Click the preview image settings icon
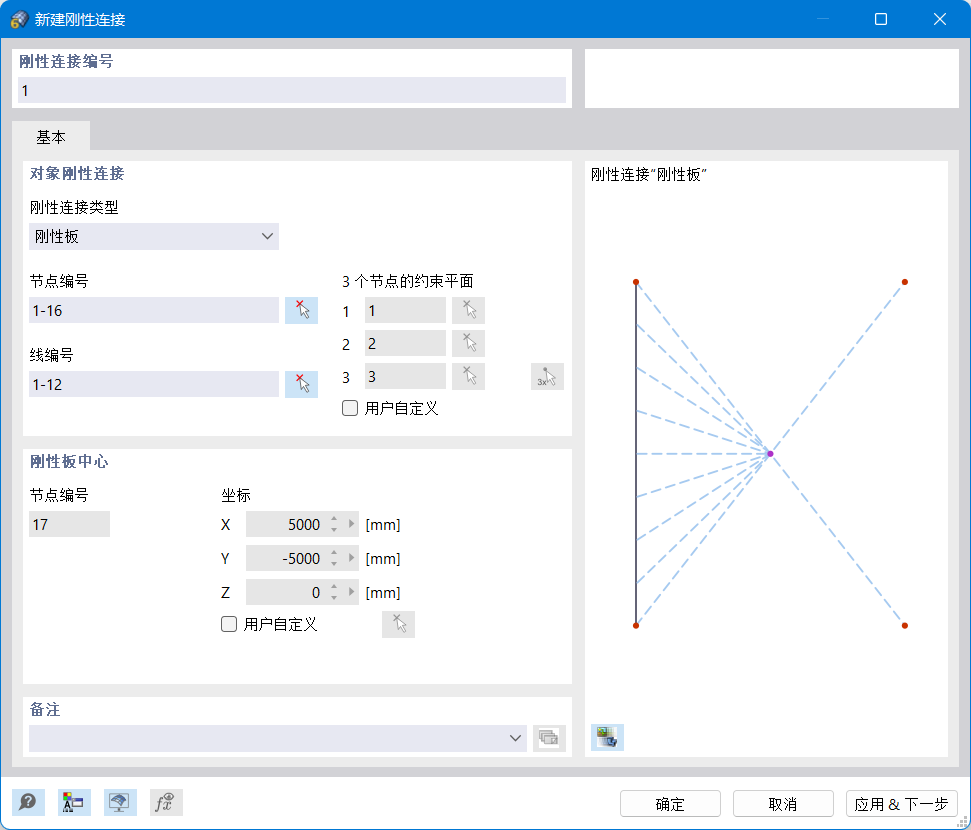 [x=607, y=737]
